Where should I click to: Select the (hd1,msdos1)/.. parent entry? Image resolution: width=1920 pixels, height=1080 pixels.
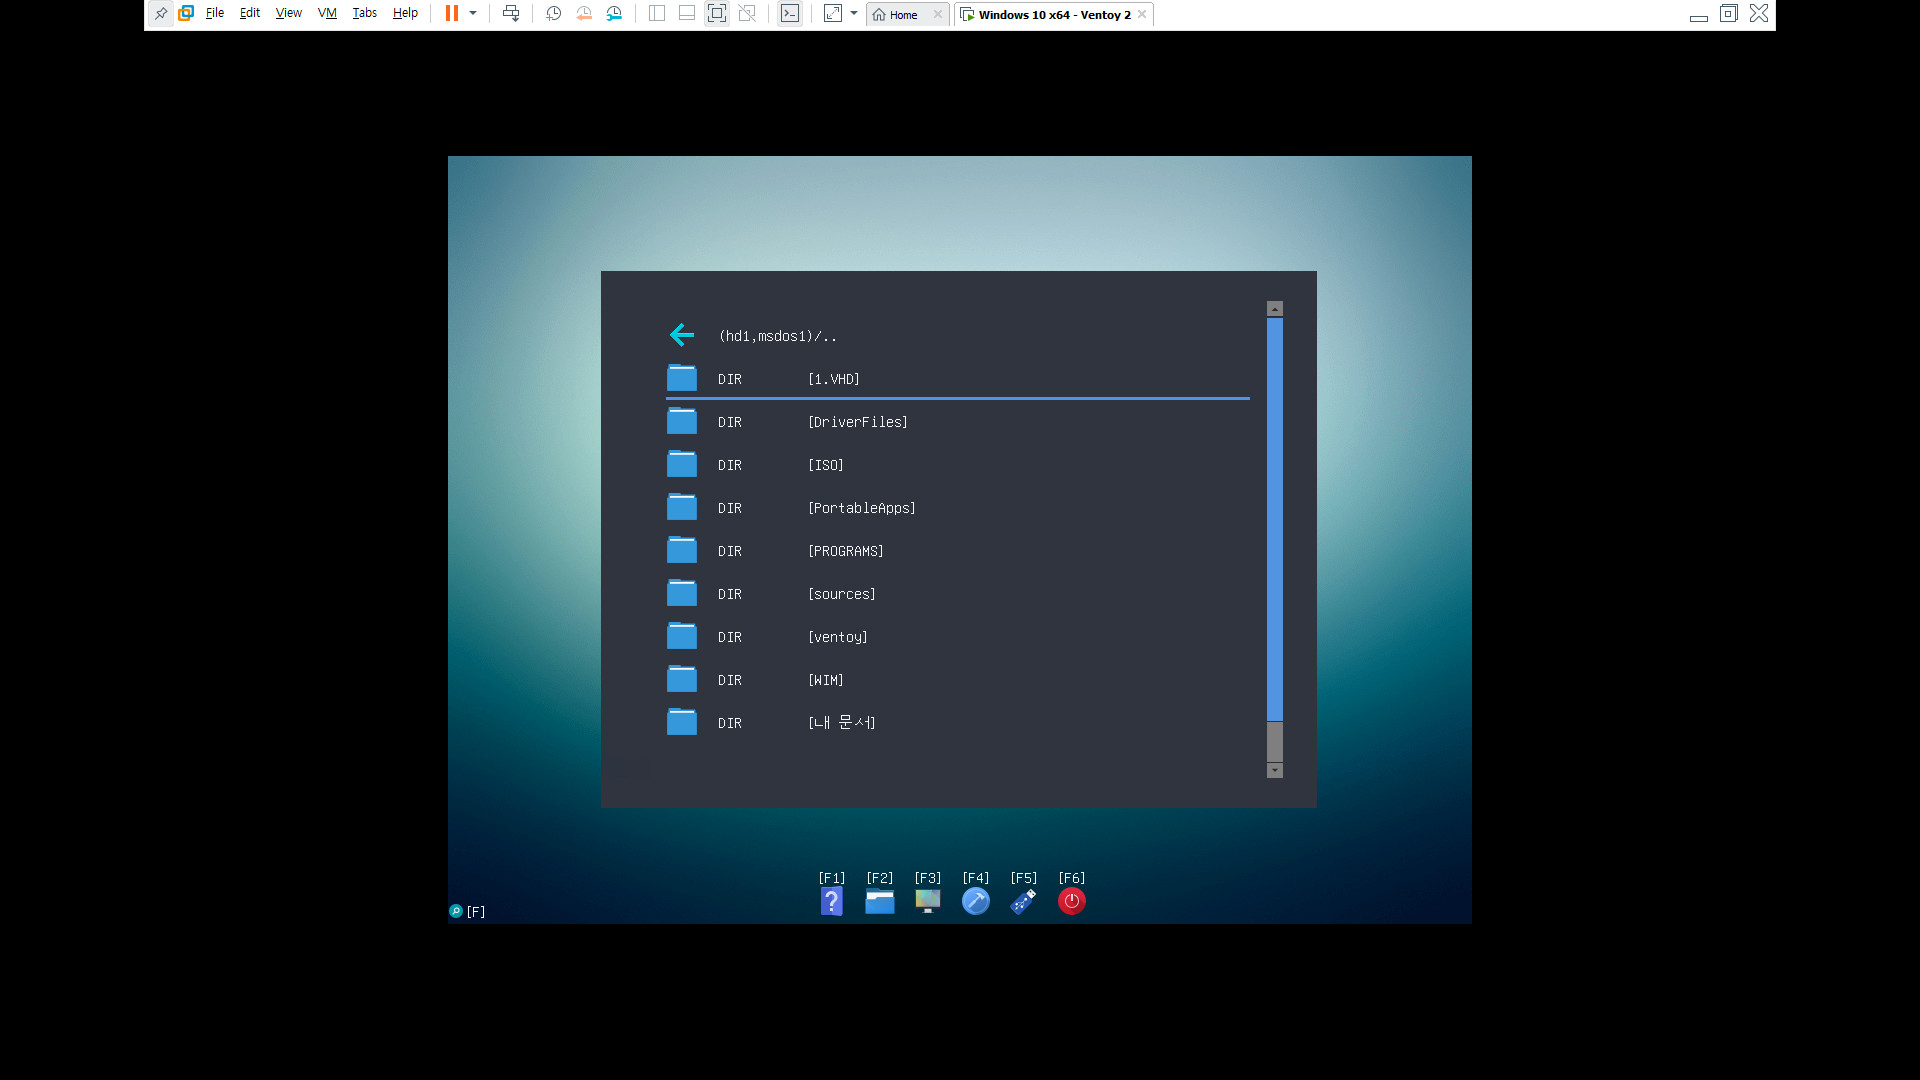coord(777,336)
